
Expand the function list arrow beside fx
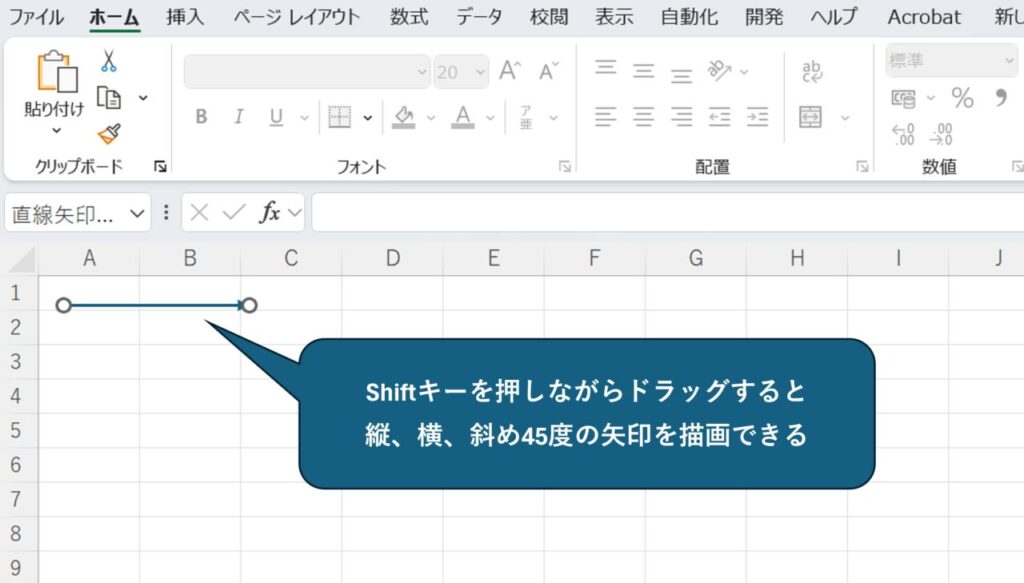tap(295, 212)
